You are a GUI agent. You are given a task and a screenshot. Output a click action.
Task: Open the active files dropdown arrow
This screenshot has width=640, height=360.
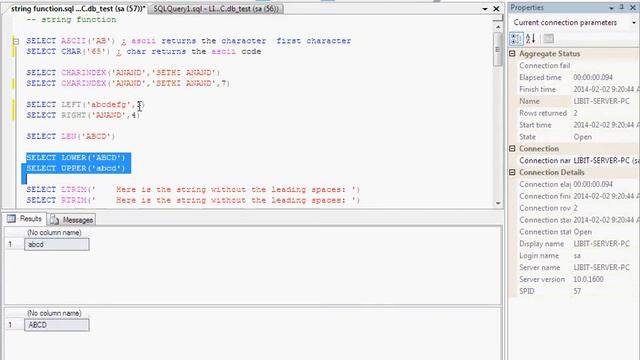[485, 9]
